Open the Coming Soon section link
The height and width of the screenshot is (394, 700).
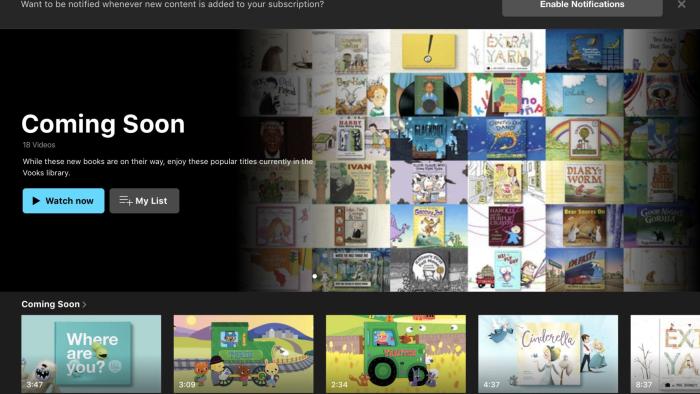tap(50, 304)
